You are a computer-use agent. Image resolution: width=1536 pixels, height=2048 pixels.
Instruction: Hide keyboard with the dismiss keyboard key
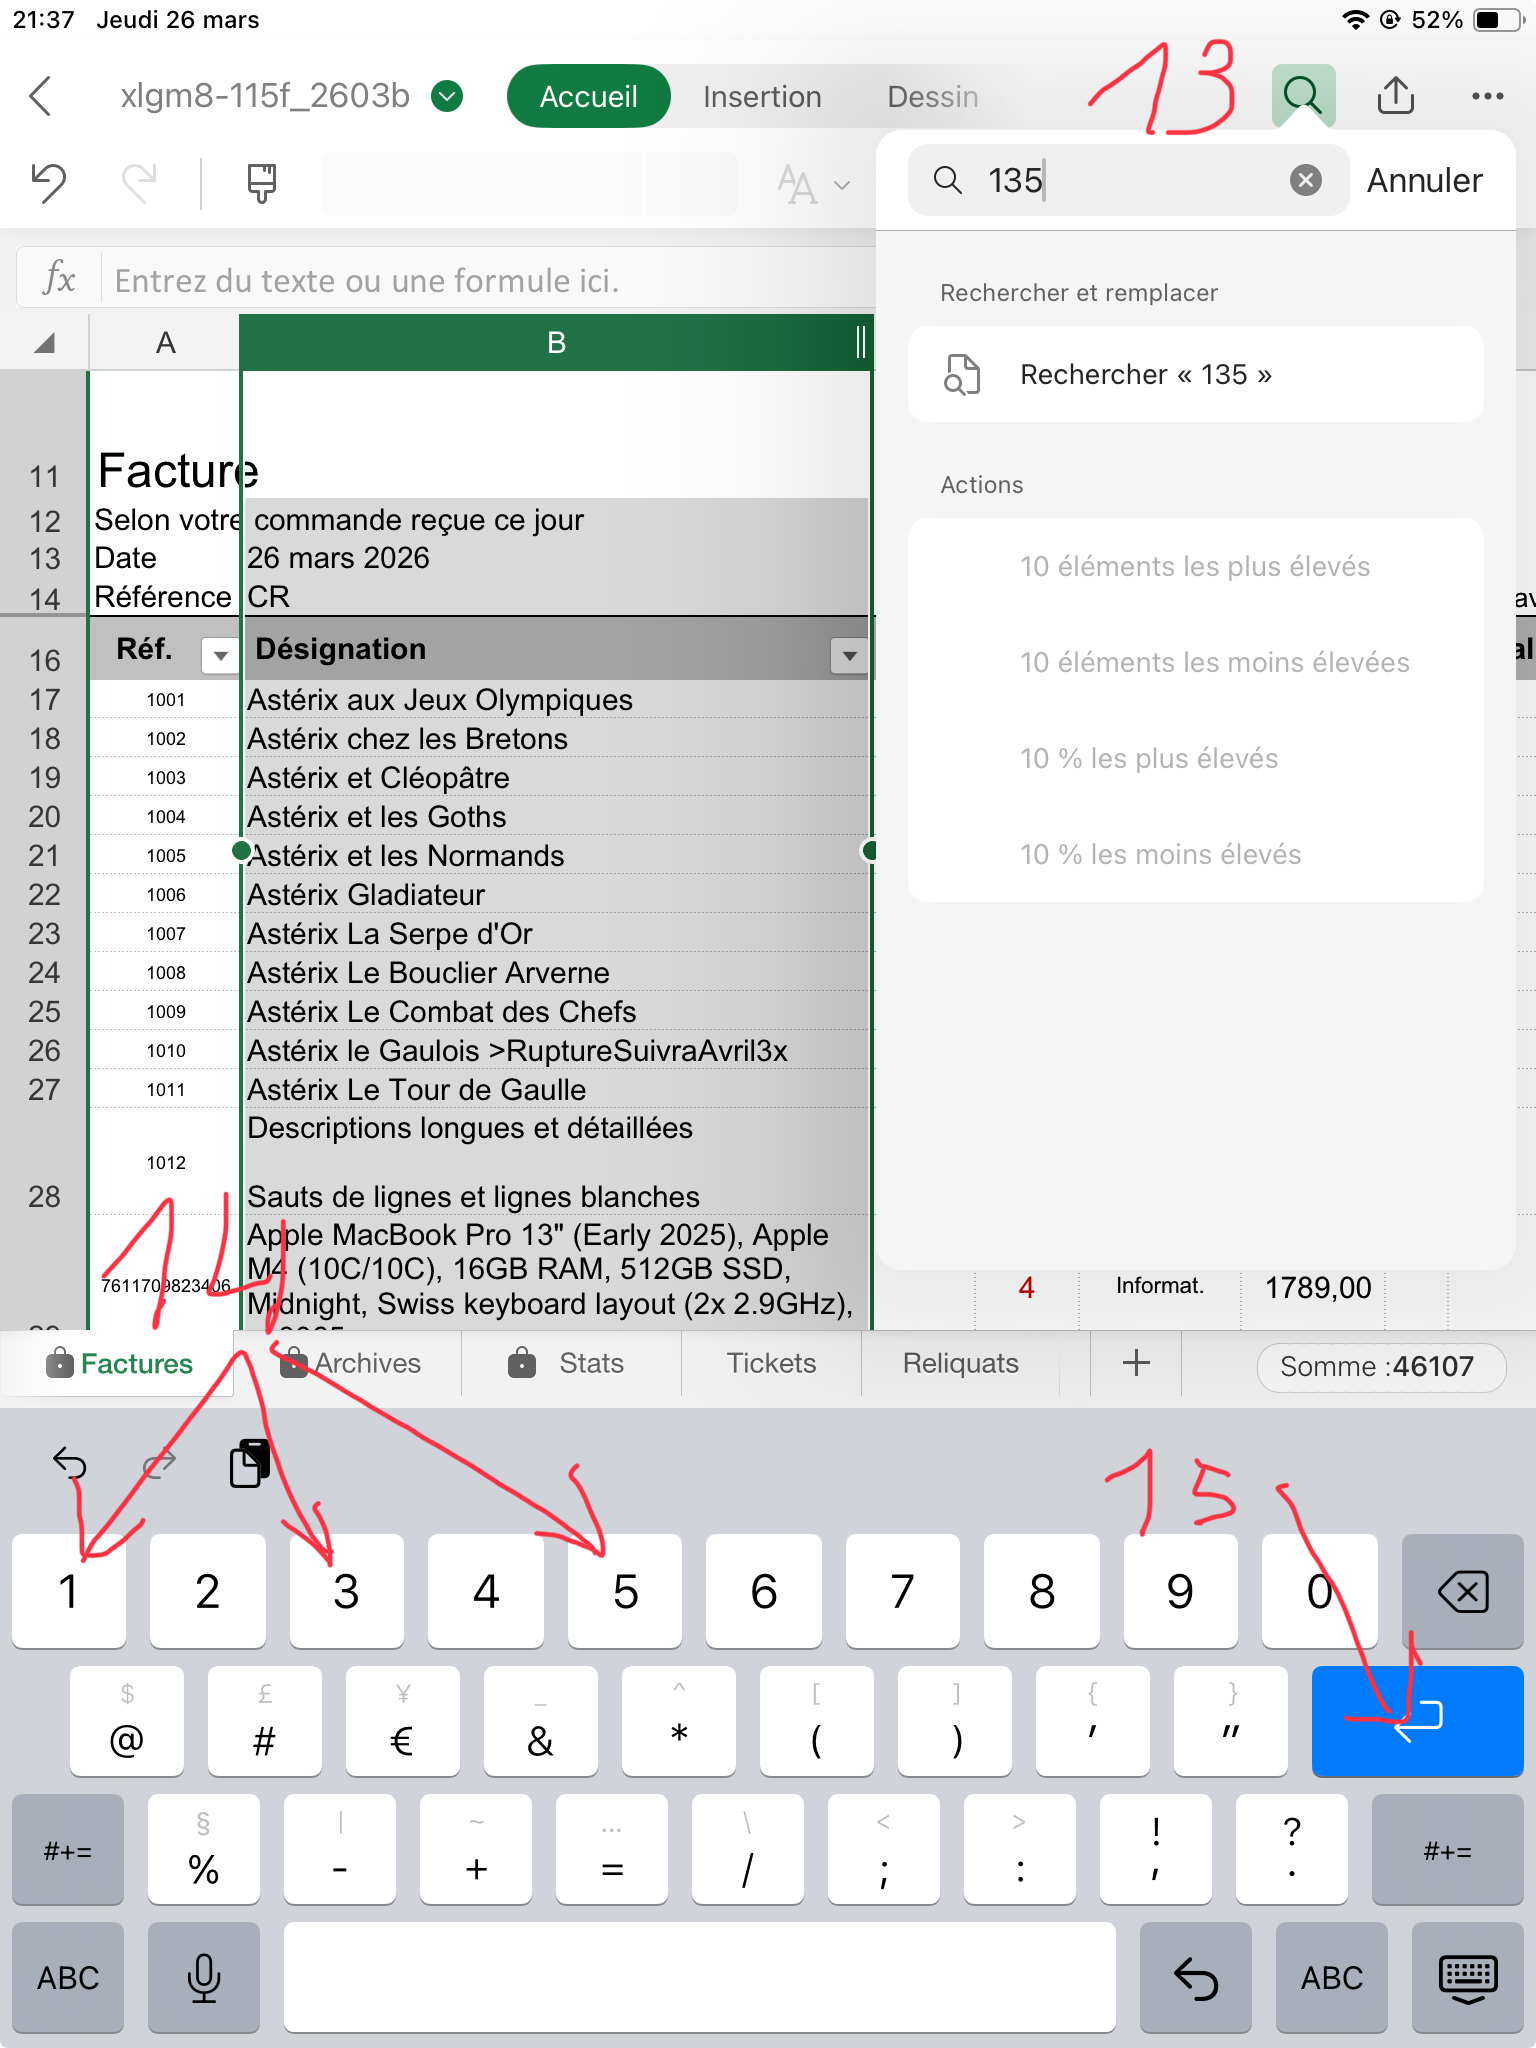coord(1467,1977)
